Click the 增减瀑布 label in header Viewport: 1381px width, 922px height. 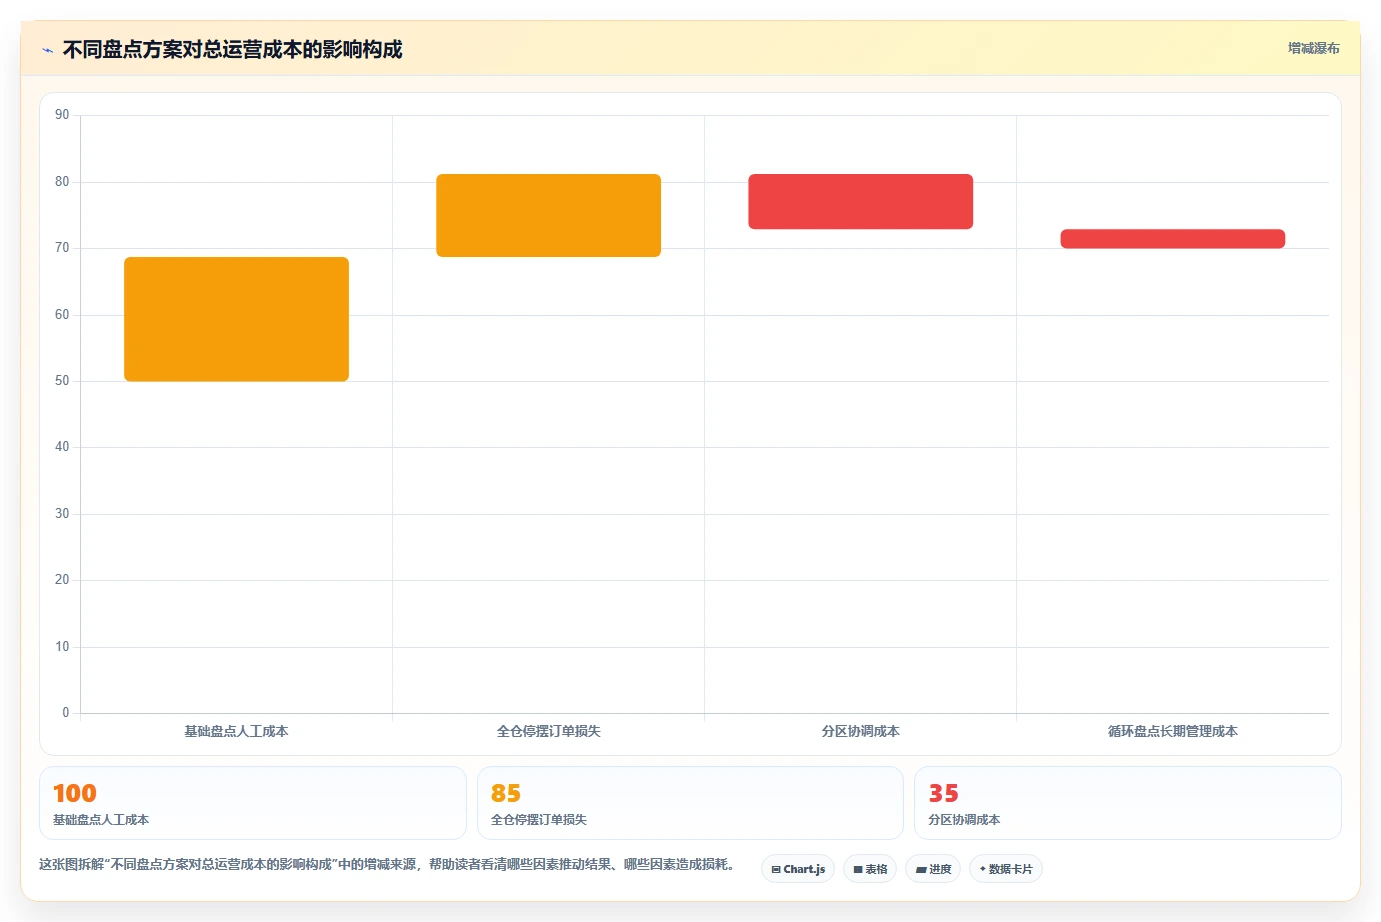tap(1313, 48)
